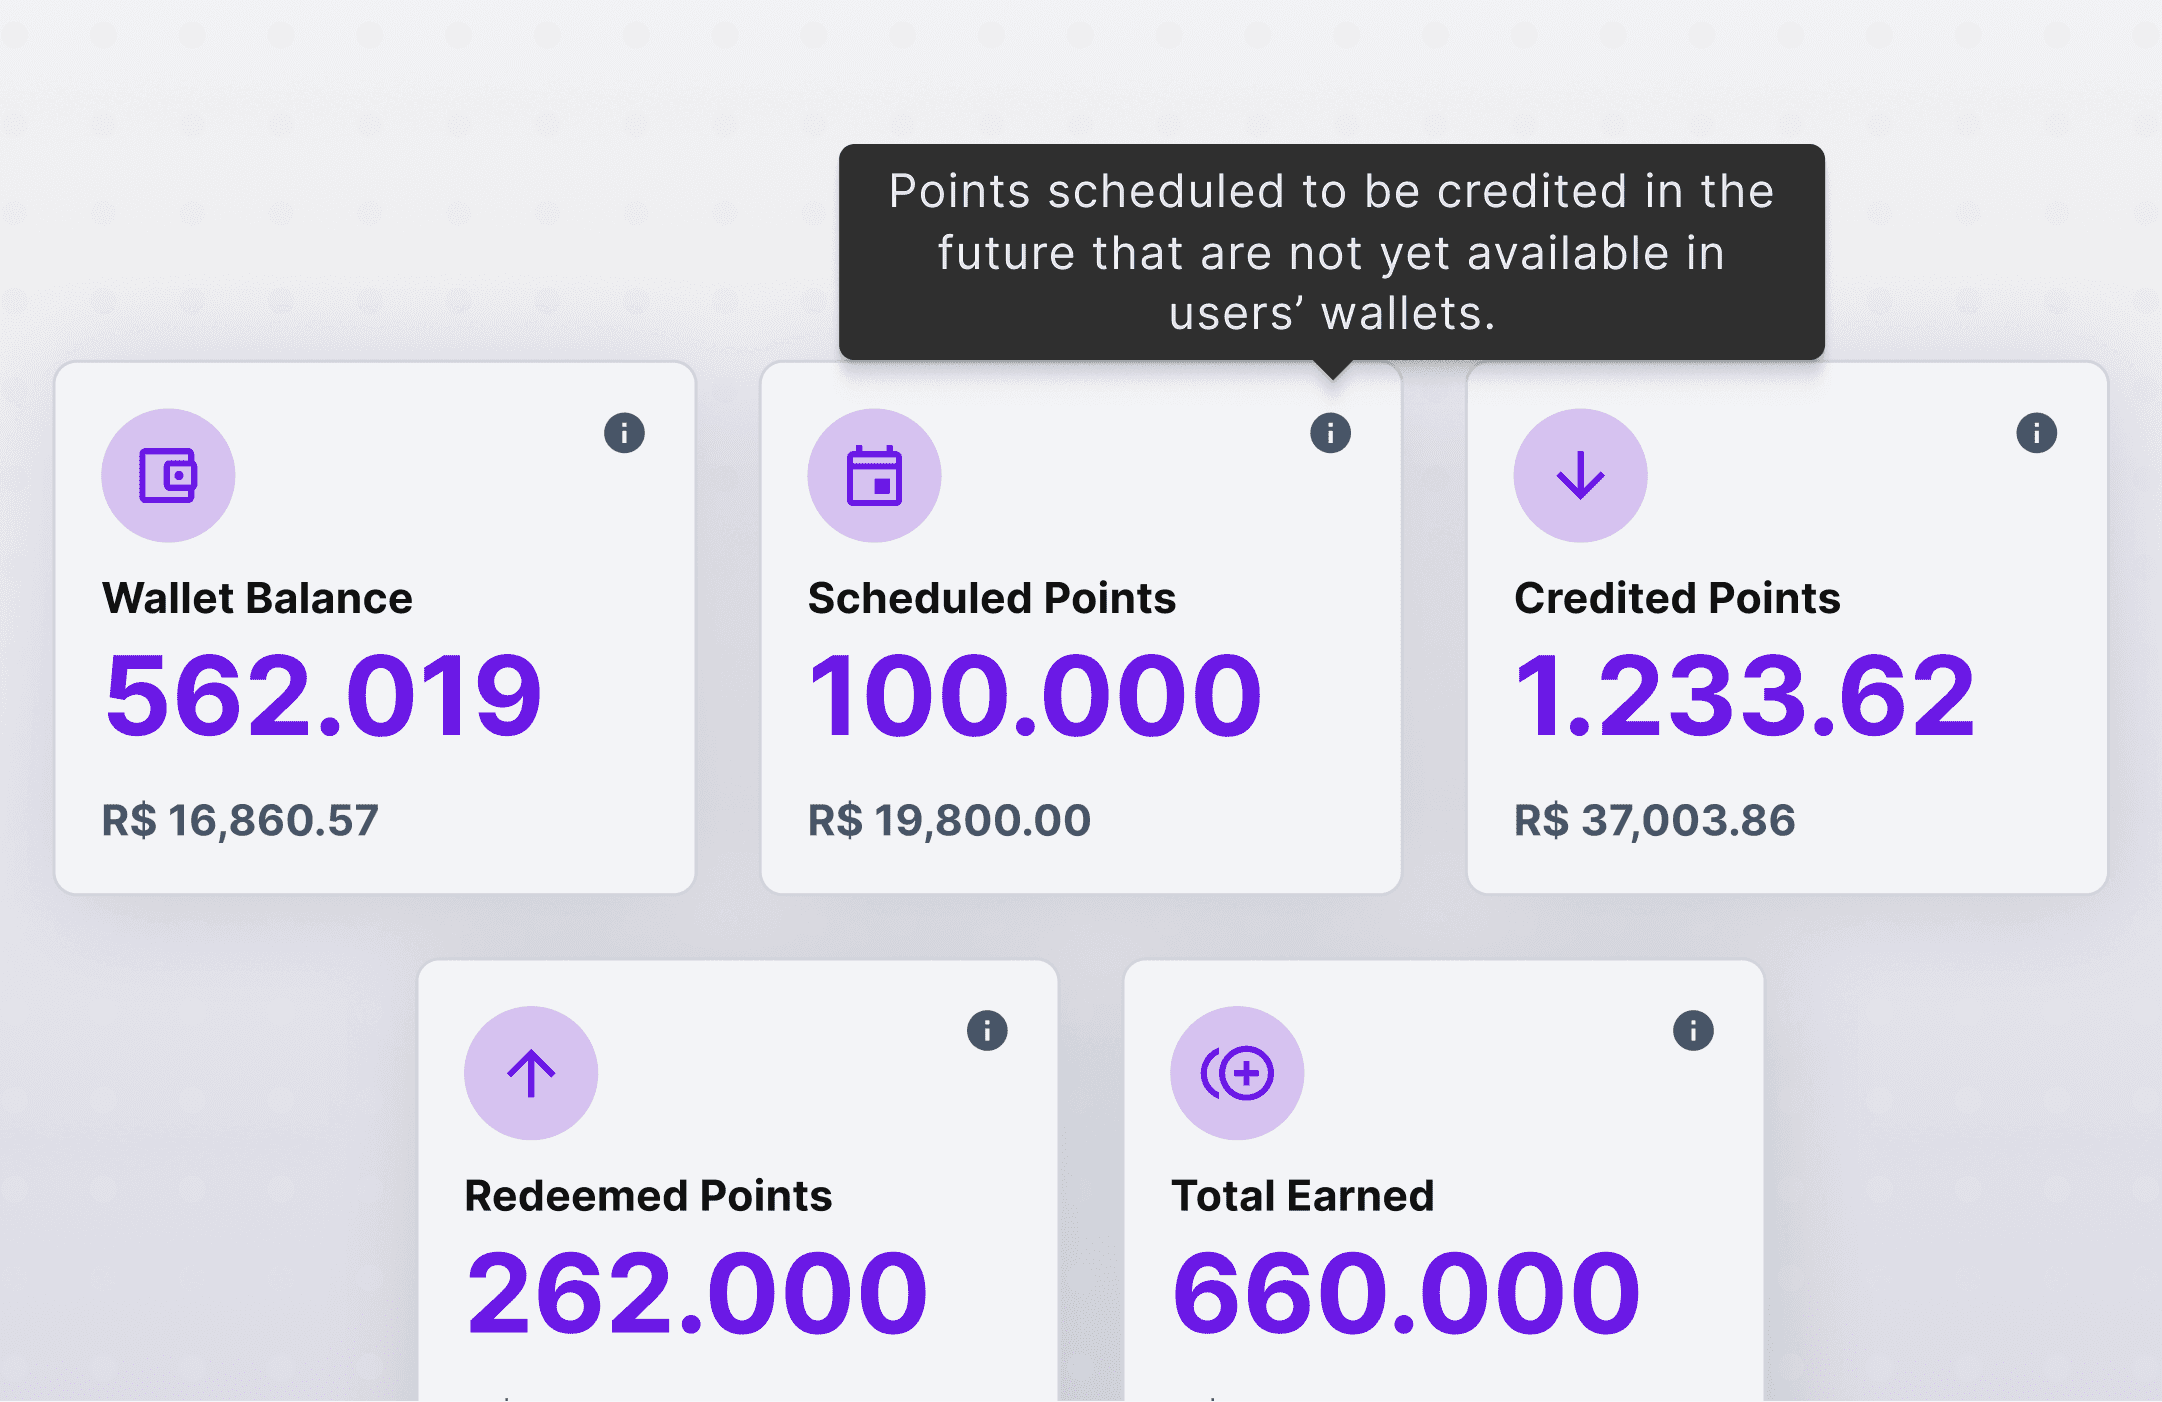
Task: Click the Scheduled Points info icon
Action: pyautogui.click(x=1330, y=433)
